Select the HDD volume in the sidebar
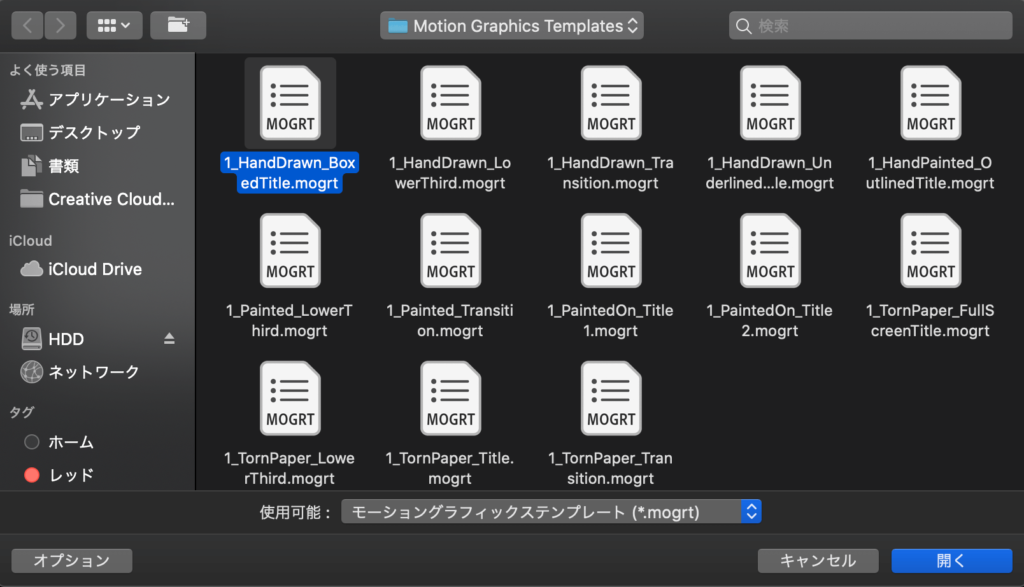Image resolution: width=1024 pixels, height=587 pixels. click(53, 339)
